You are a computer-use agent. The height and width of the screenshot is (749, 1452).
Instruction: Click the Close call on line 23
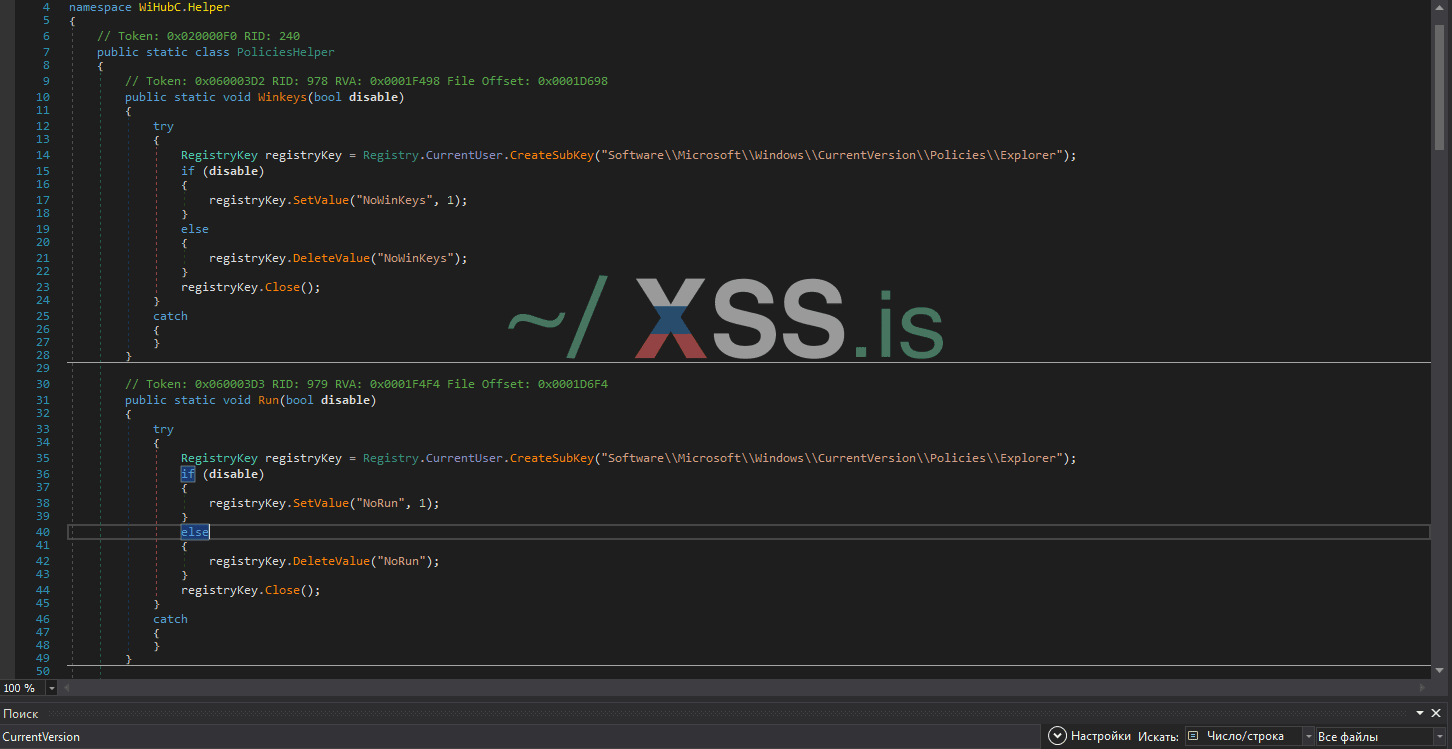tap(282, 287)
